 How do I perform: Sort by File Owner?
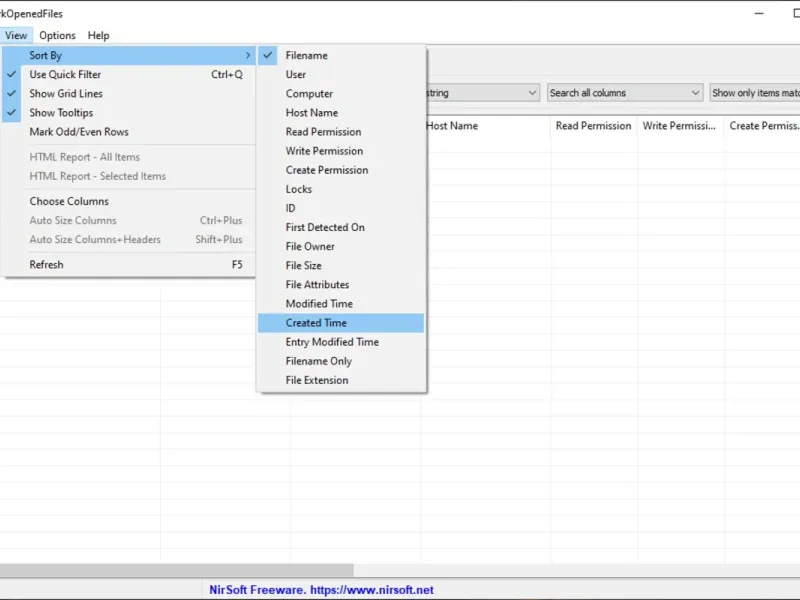click(341, 246)
